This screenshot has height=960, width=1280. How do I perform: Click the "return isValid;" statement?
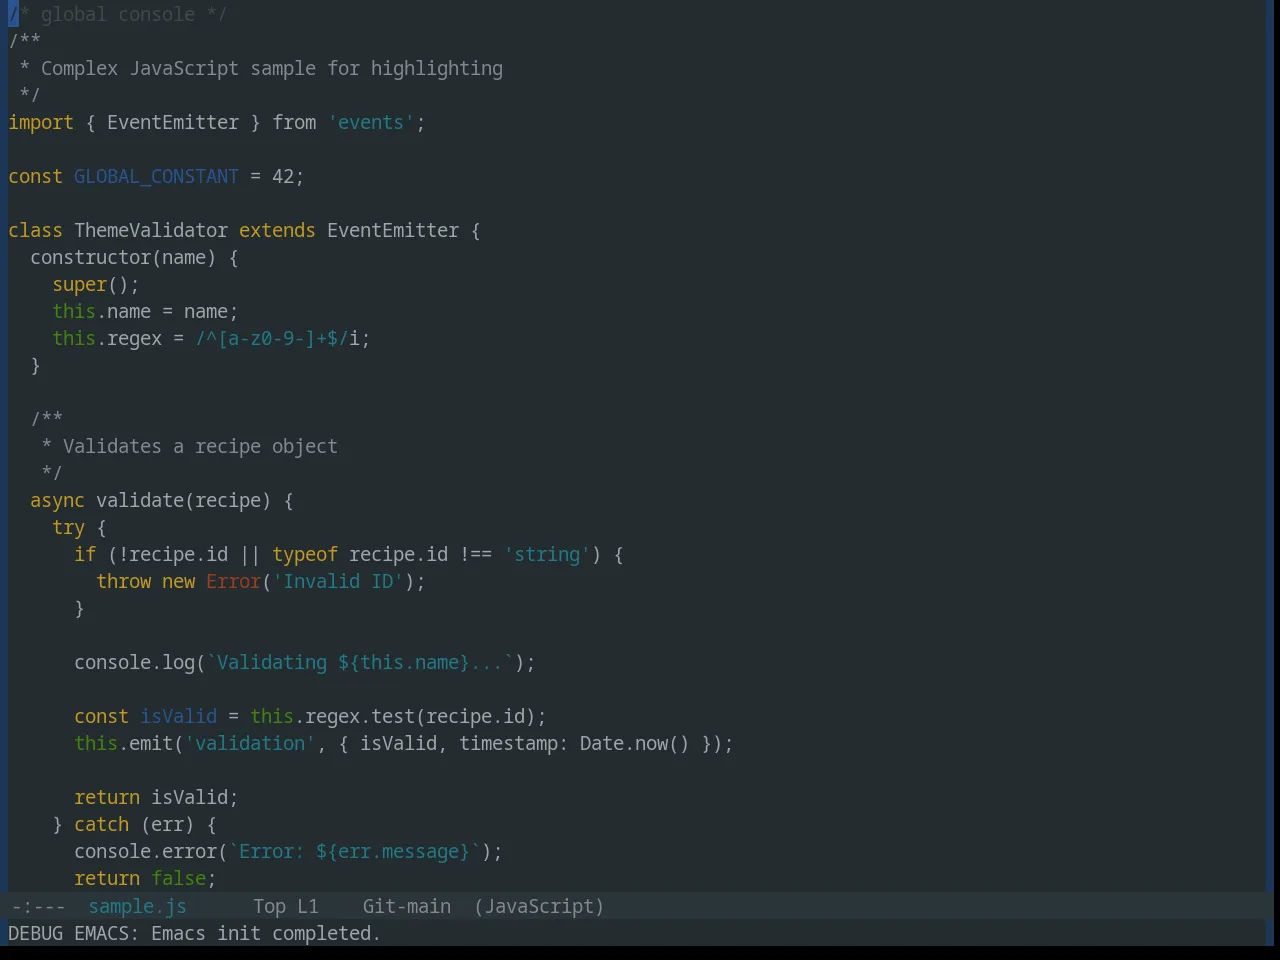(x=156, y=797)
